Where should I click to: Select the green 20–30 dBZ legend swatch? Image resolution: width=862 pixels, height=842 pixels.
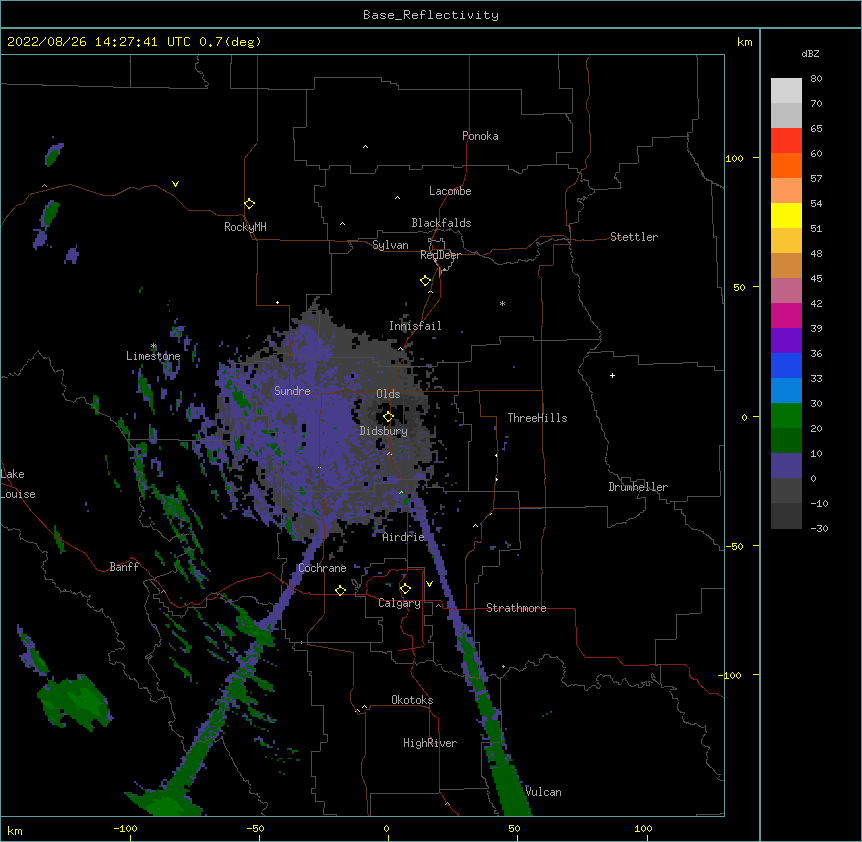click(x=786, y=416)
